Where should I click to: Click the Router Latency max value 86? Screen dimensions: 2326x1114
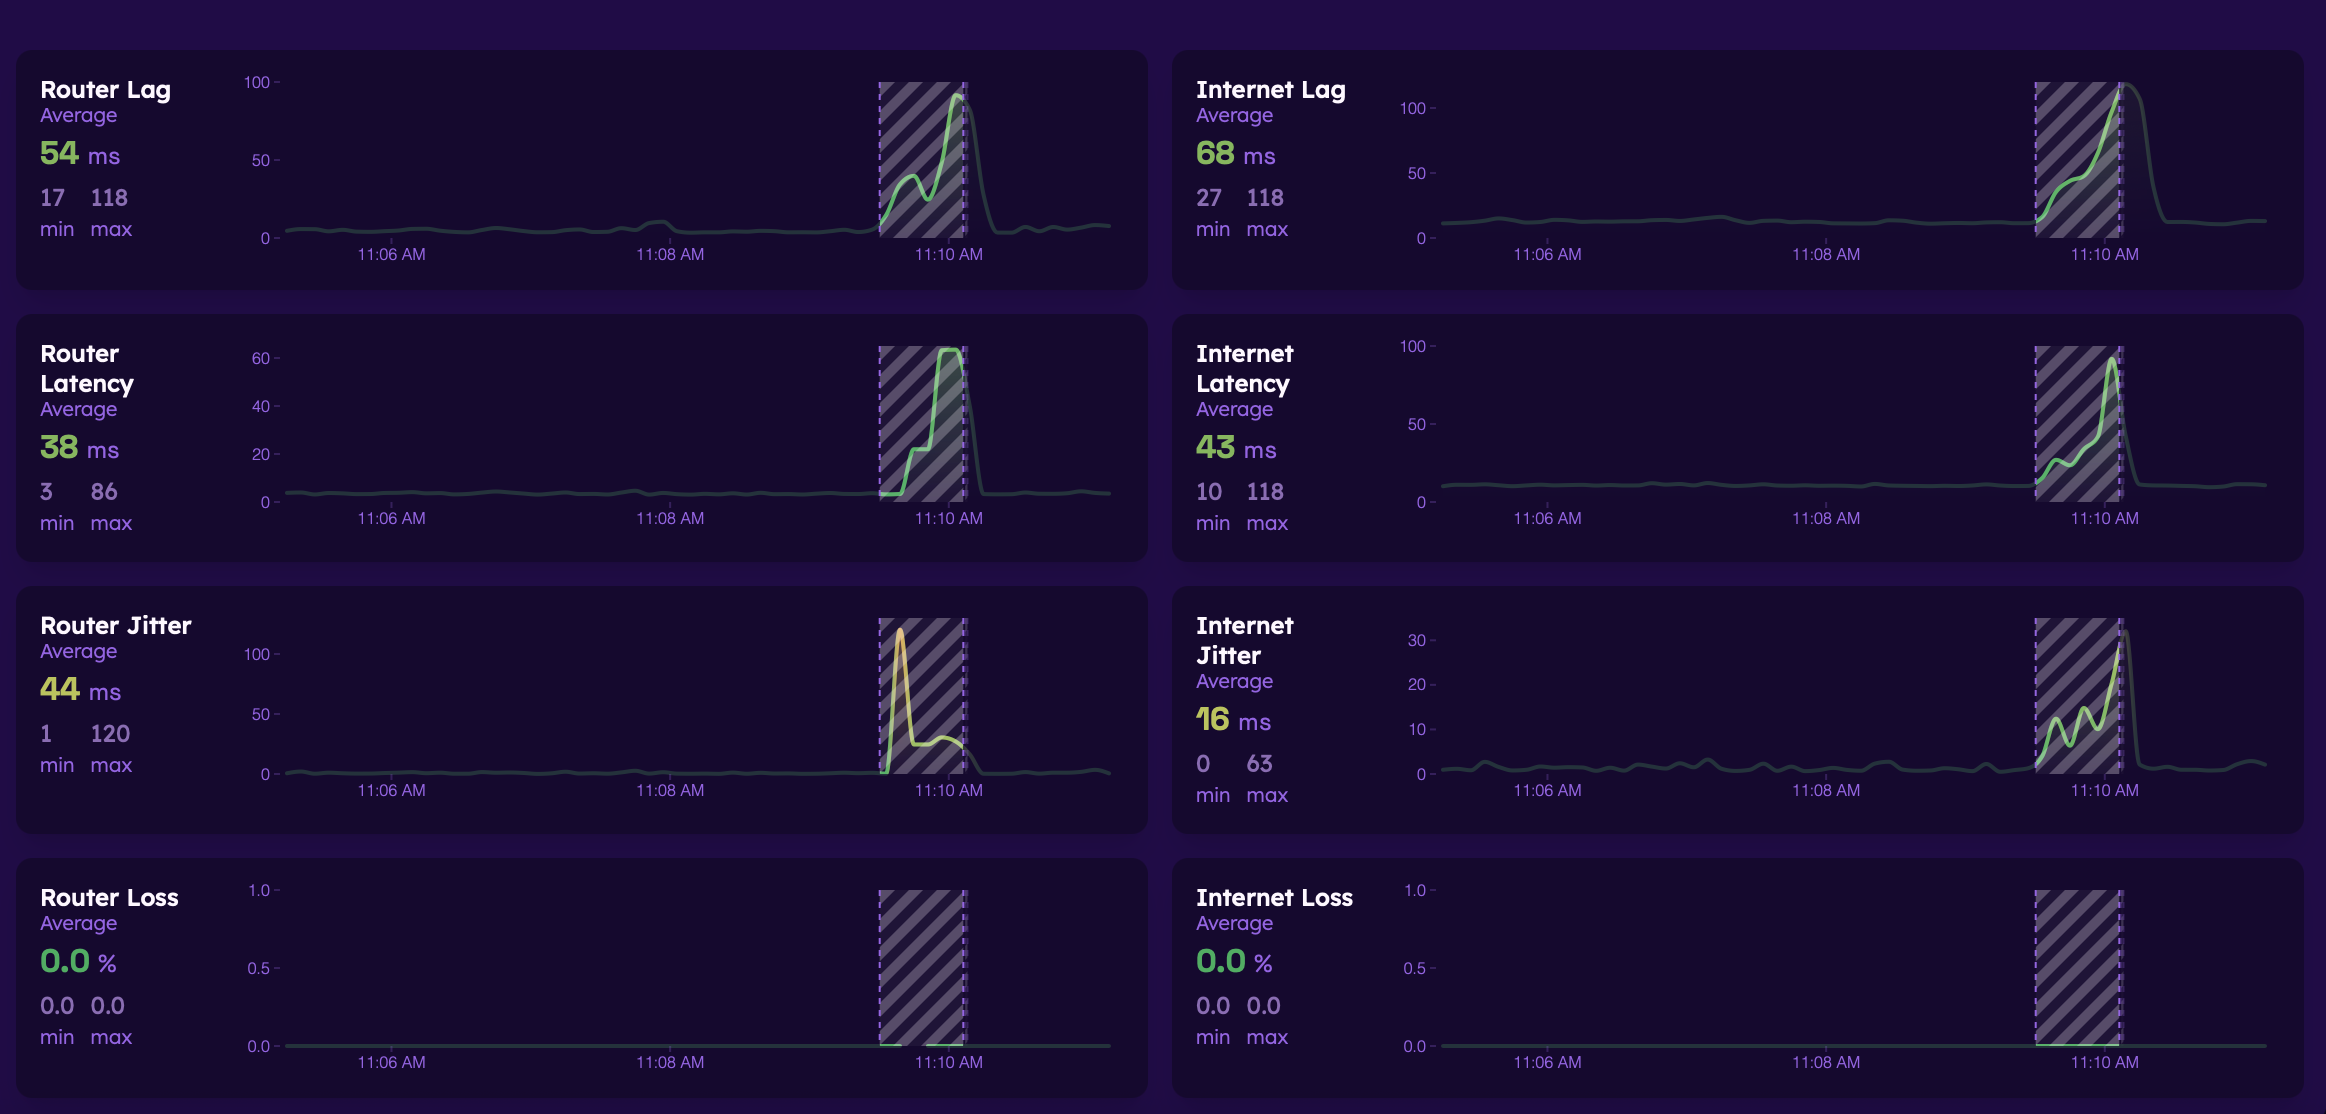tap(104, 492)
